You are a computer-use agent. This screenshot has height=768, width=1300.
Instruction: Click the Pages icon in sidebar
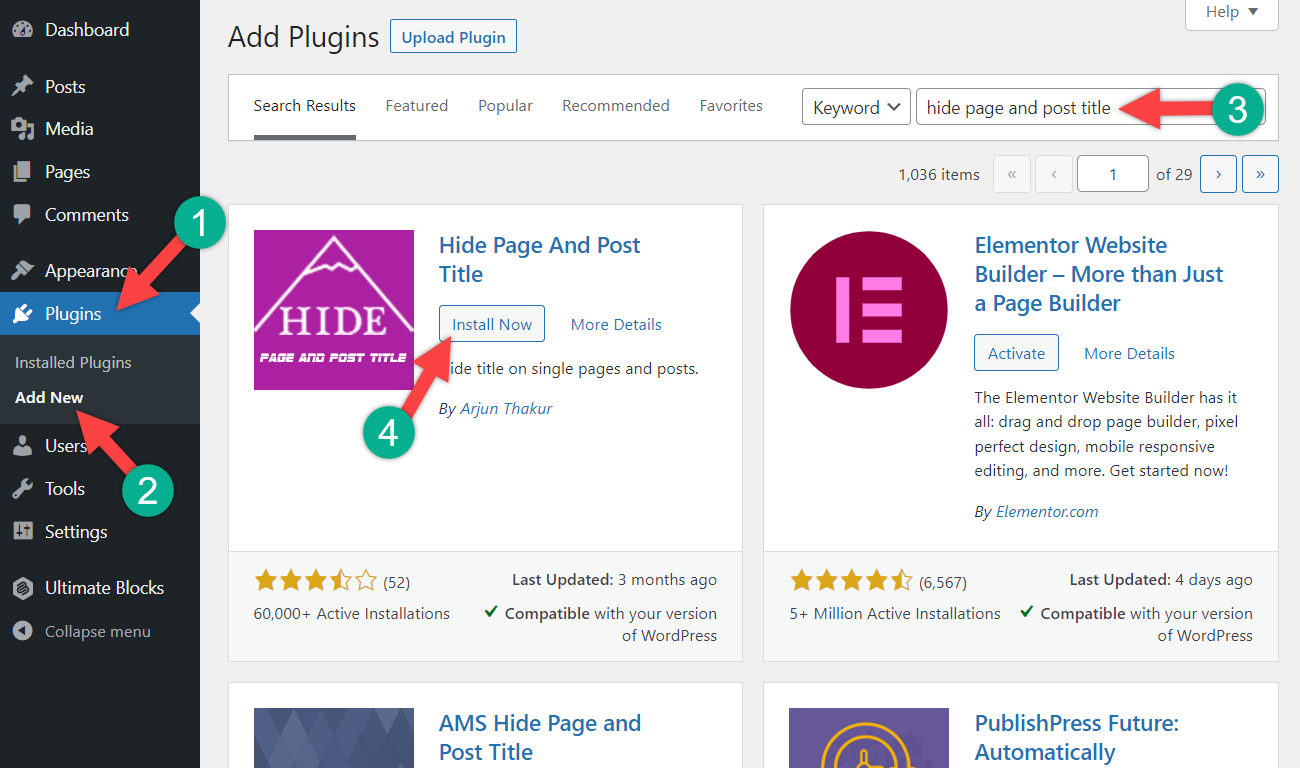coord(22,172)
